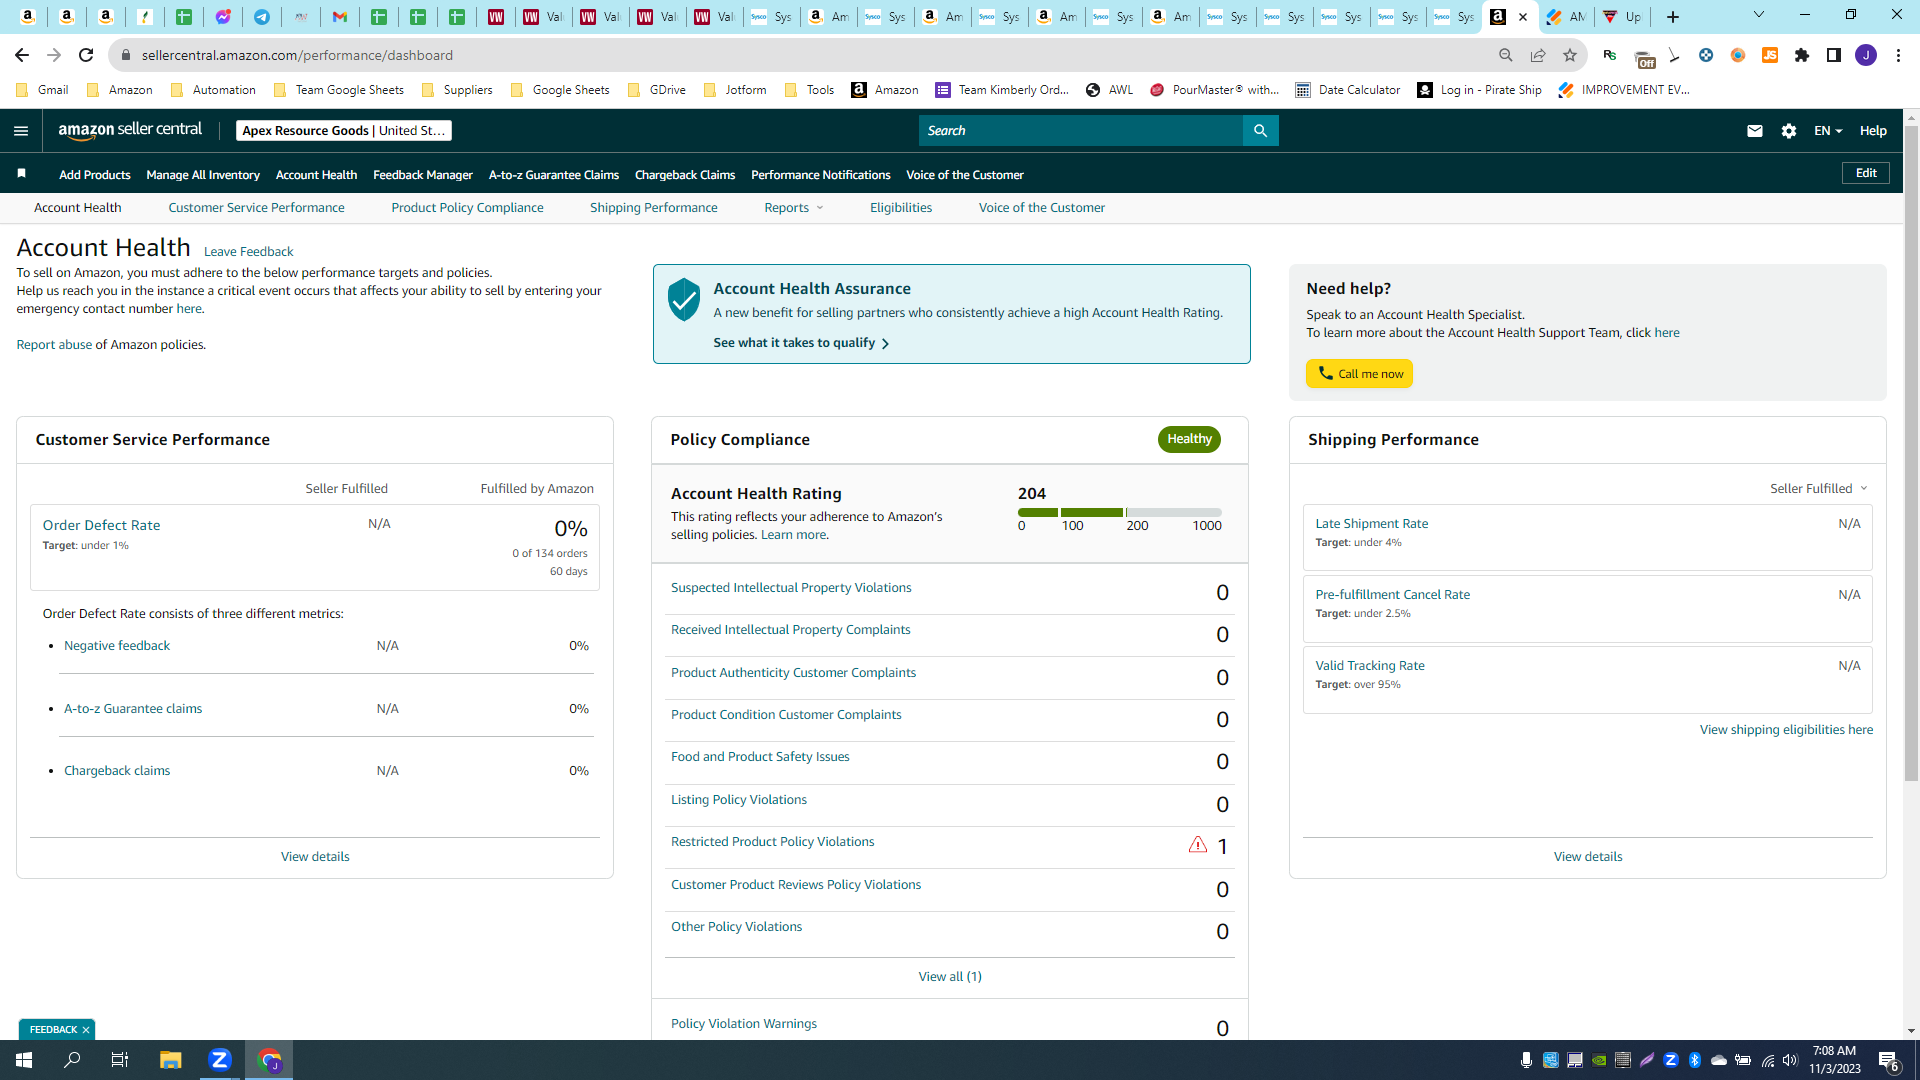
Task: Click into the Seller Central search field
Action: [x=1080, y=131]
